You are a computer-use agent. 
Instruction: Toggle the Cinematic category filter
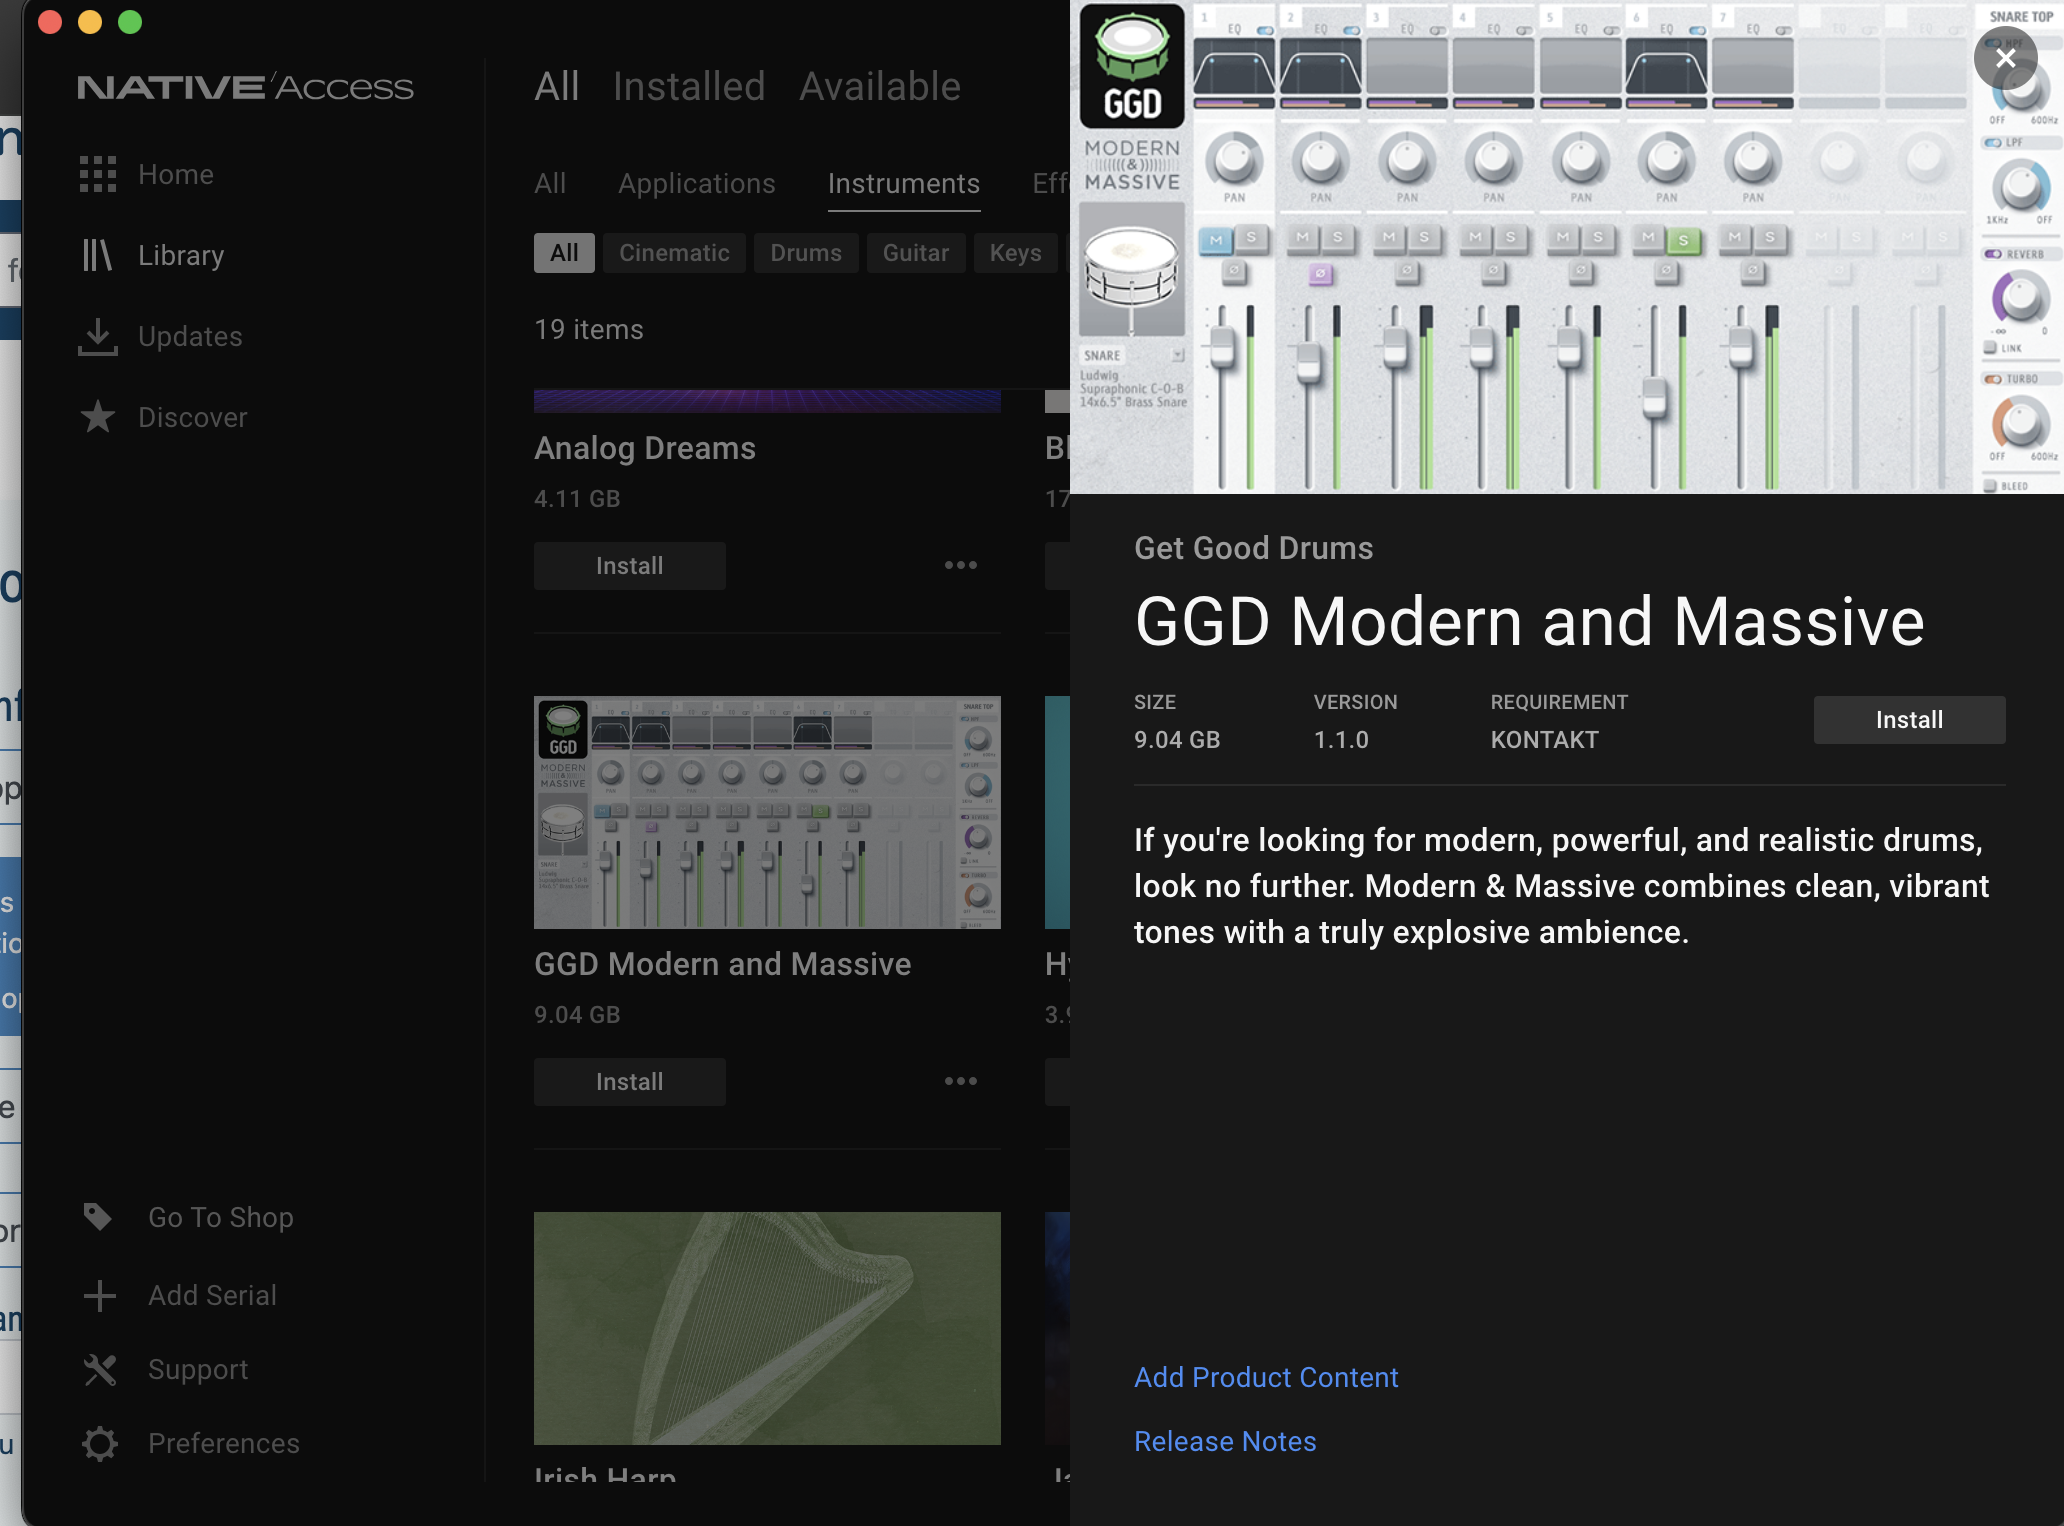coord(673,253)
